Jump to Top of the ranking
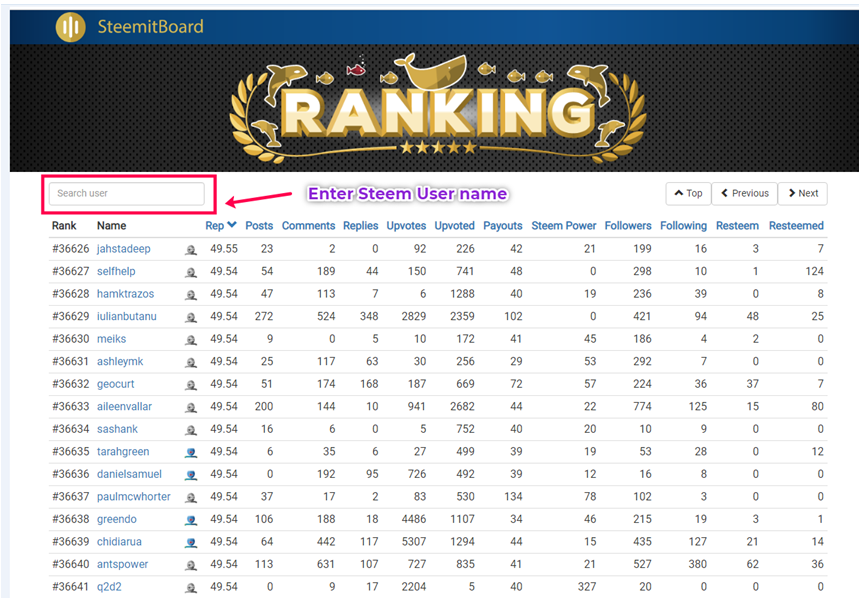Screen dimensions: 867x610 (x=688, y=194)
